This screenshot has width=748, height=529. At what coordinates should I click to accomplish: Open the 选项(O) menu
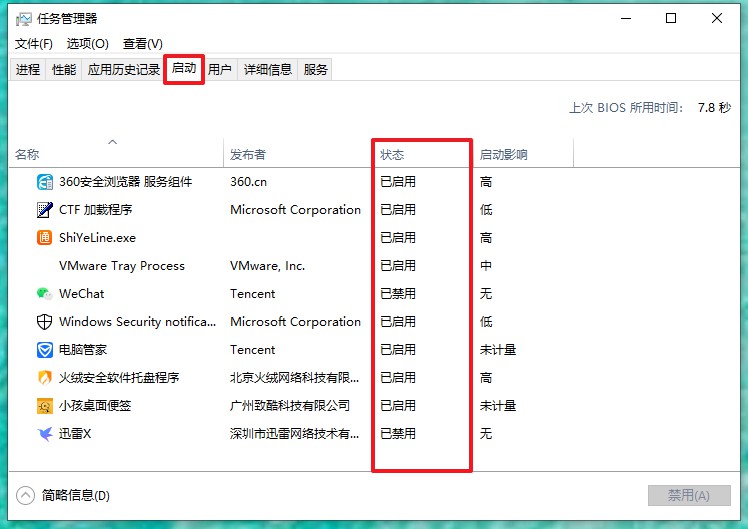coord(87,44)
